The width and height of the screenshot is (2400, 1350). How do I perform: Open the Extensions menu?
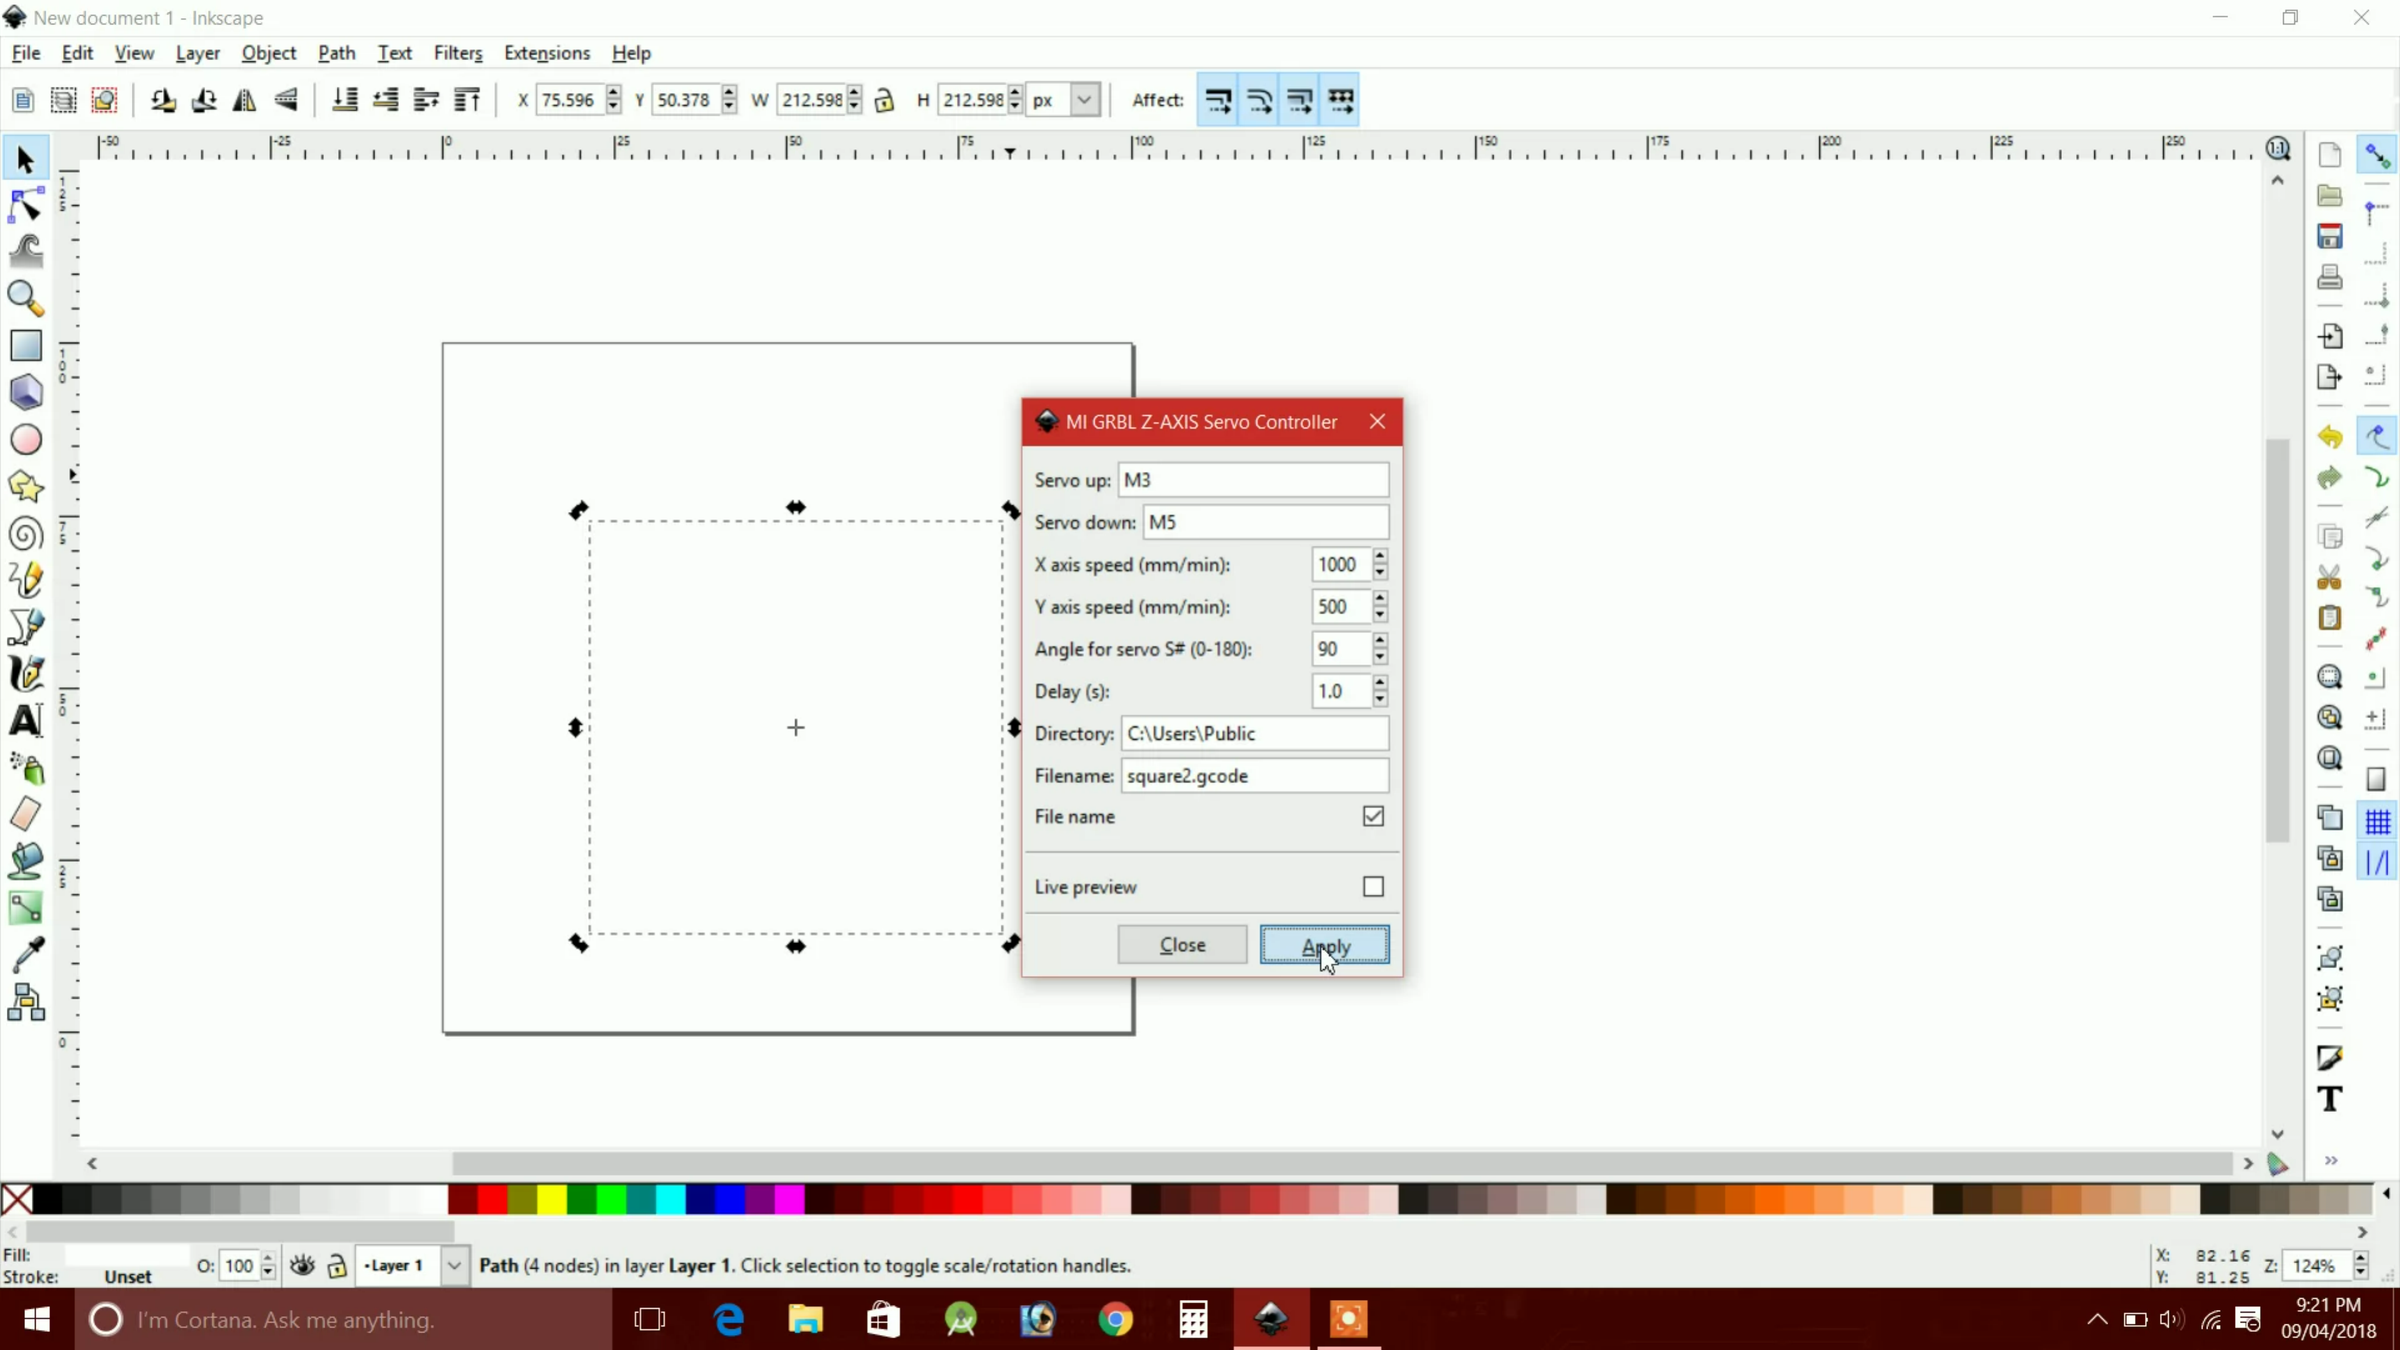point(547,53)
